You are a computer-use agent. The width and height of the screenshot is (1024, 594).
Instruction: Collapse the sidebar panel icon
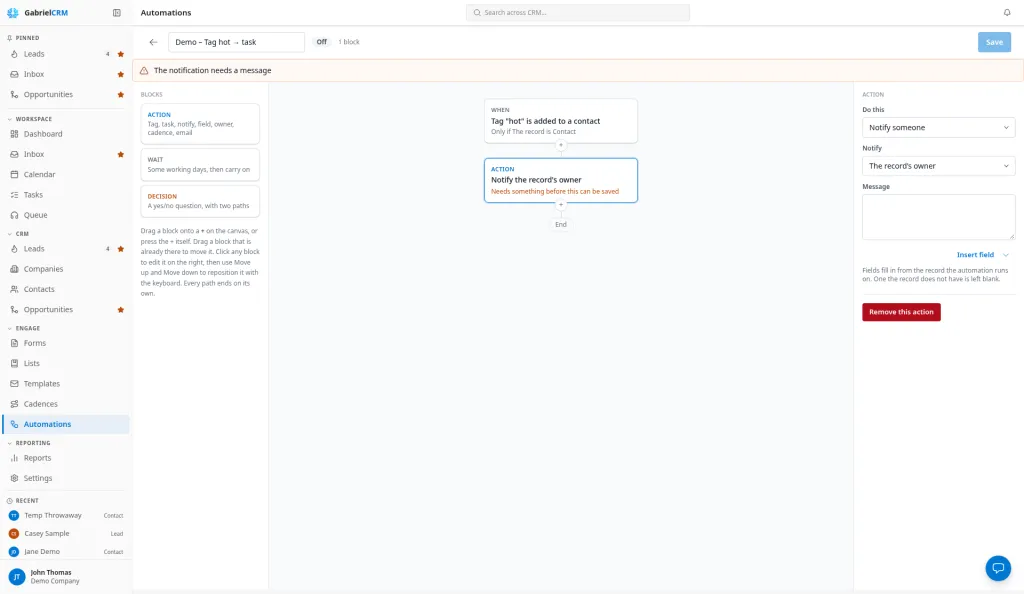point(116,12)
